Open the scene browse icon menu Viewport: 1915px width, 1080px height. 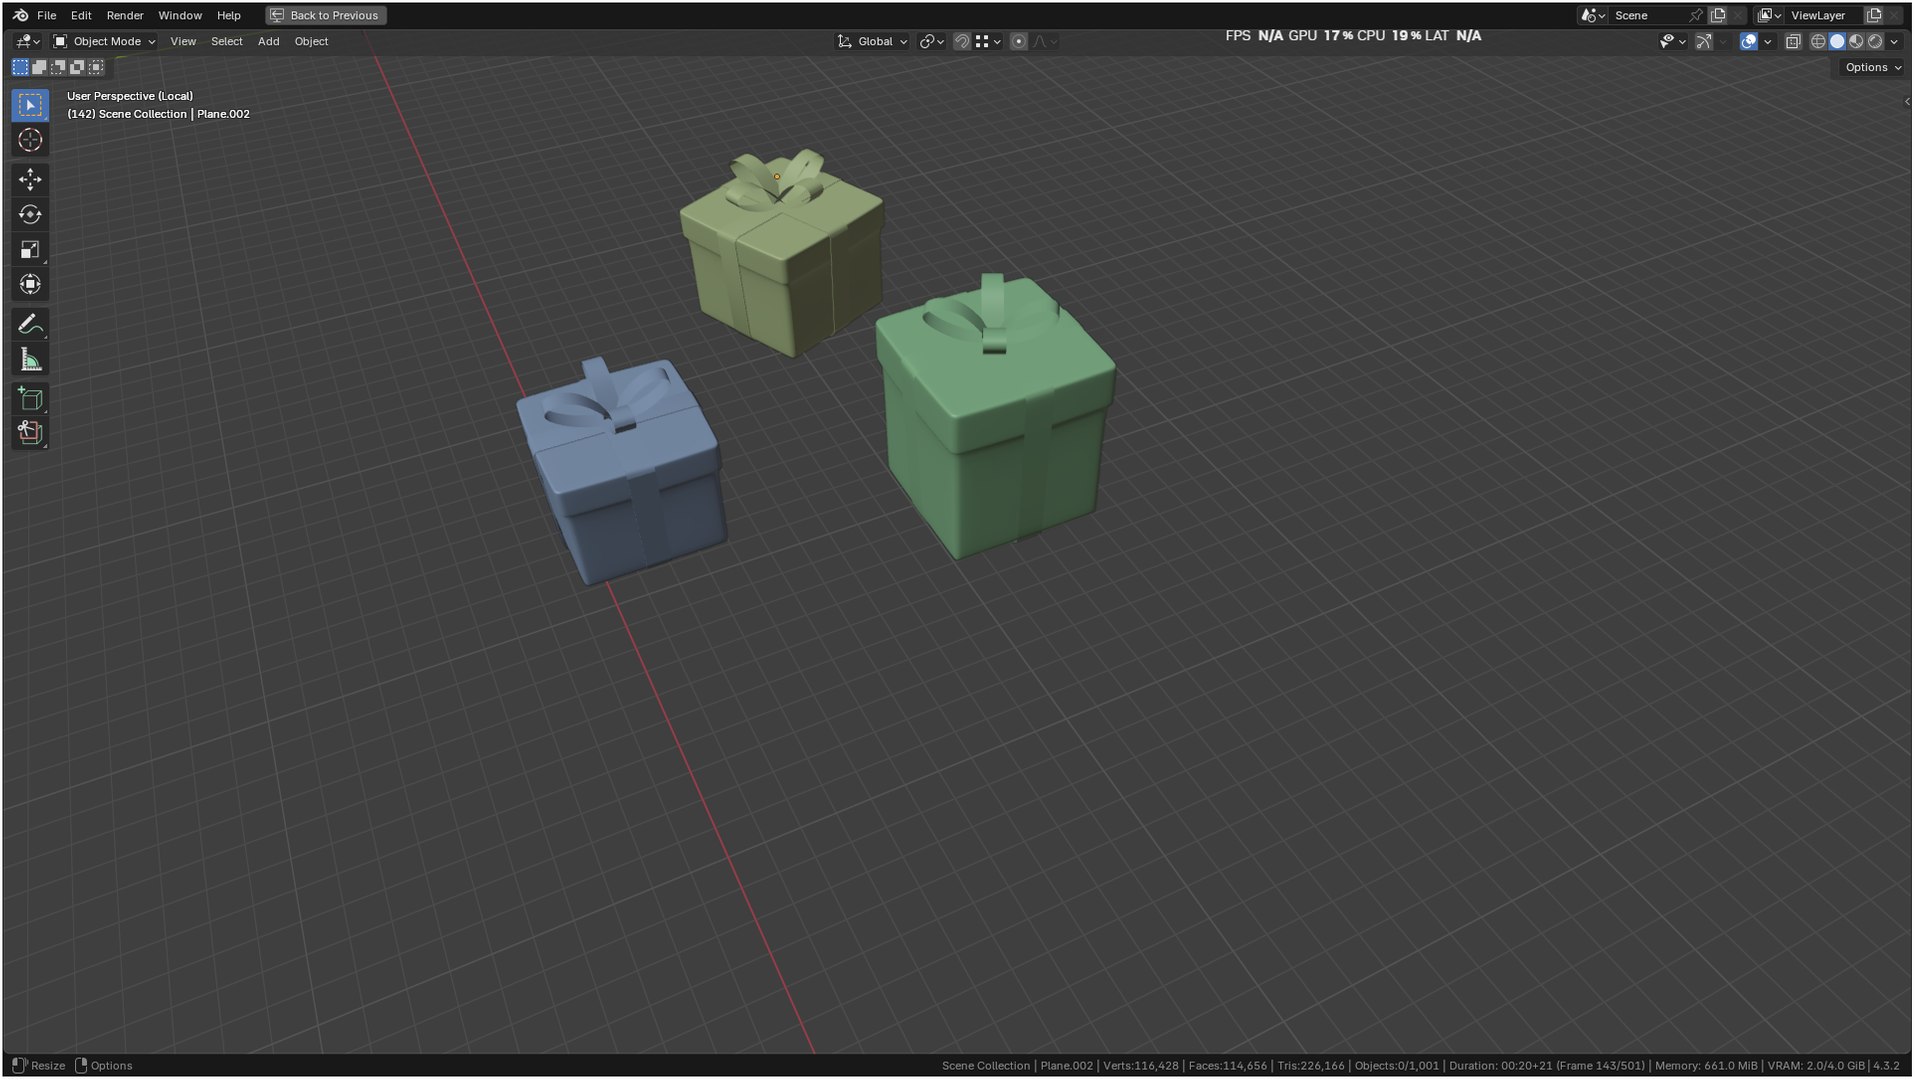tap(1592, 15)
